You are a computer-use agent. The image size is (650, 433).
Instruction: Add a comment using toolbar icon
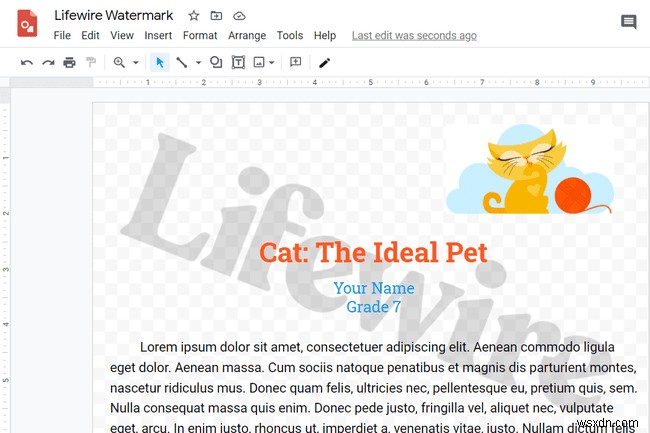tap(296, 62)
